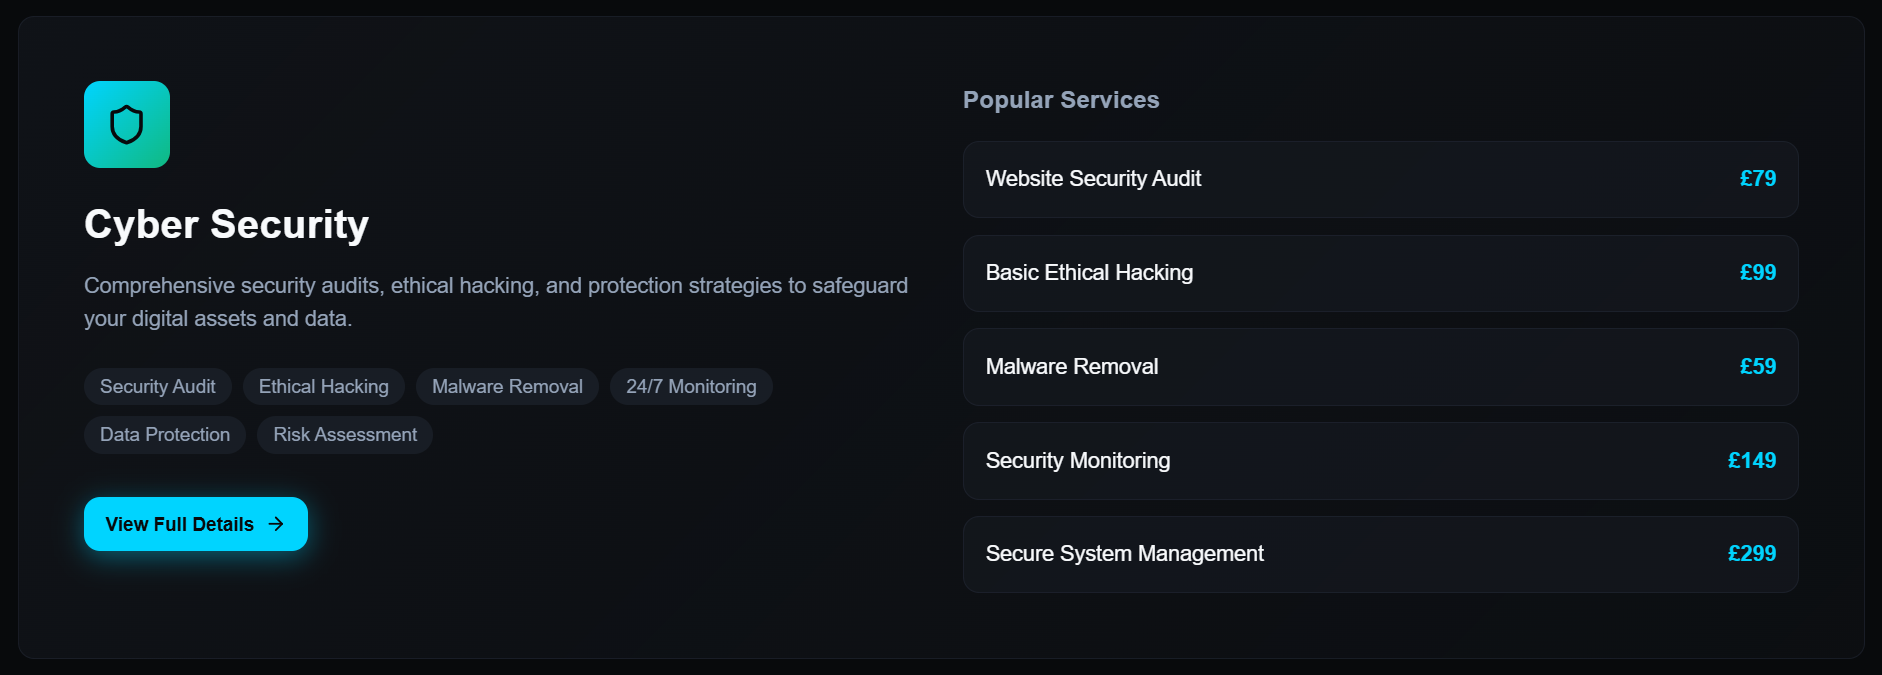The height and width of the screenshot is (675, 1882).
Task: Click the Data Protection tag
Action: pos(164,434)
